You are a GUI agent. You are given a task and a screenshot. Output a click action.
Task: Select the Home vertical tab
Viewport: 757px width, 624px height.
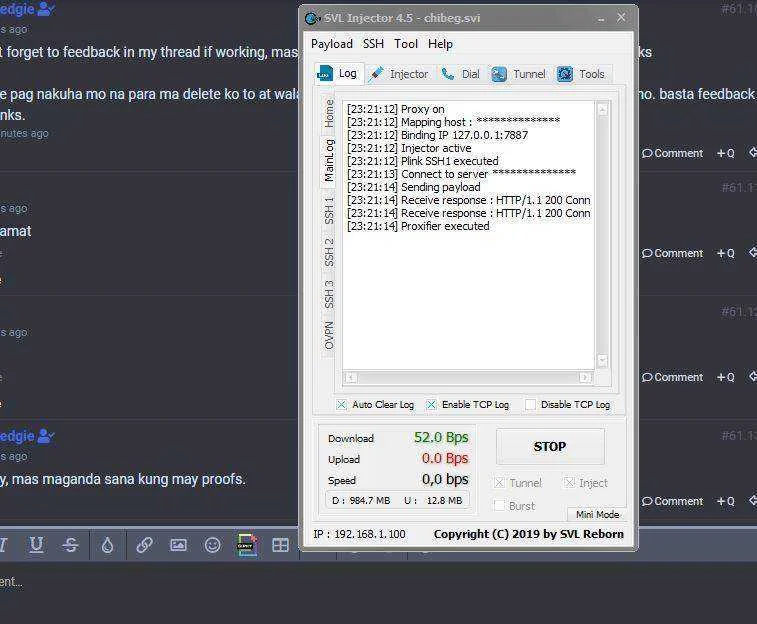click(x=329, y=113)
